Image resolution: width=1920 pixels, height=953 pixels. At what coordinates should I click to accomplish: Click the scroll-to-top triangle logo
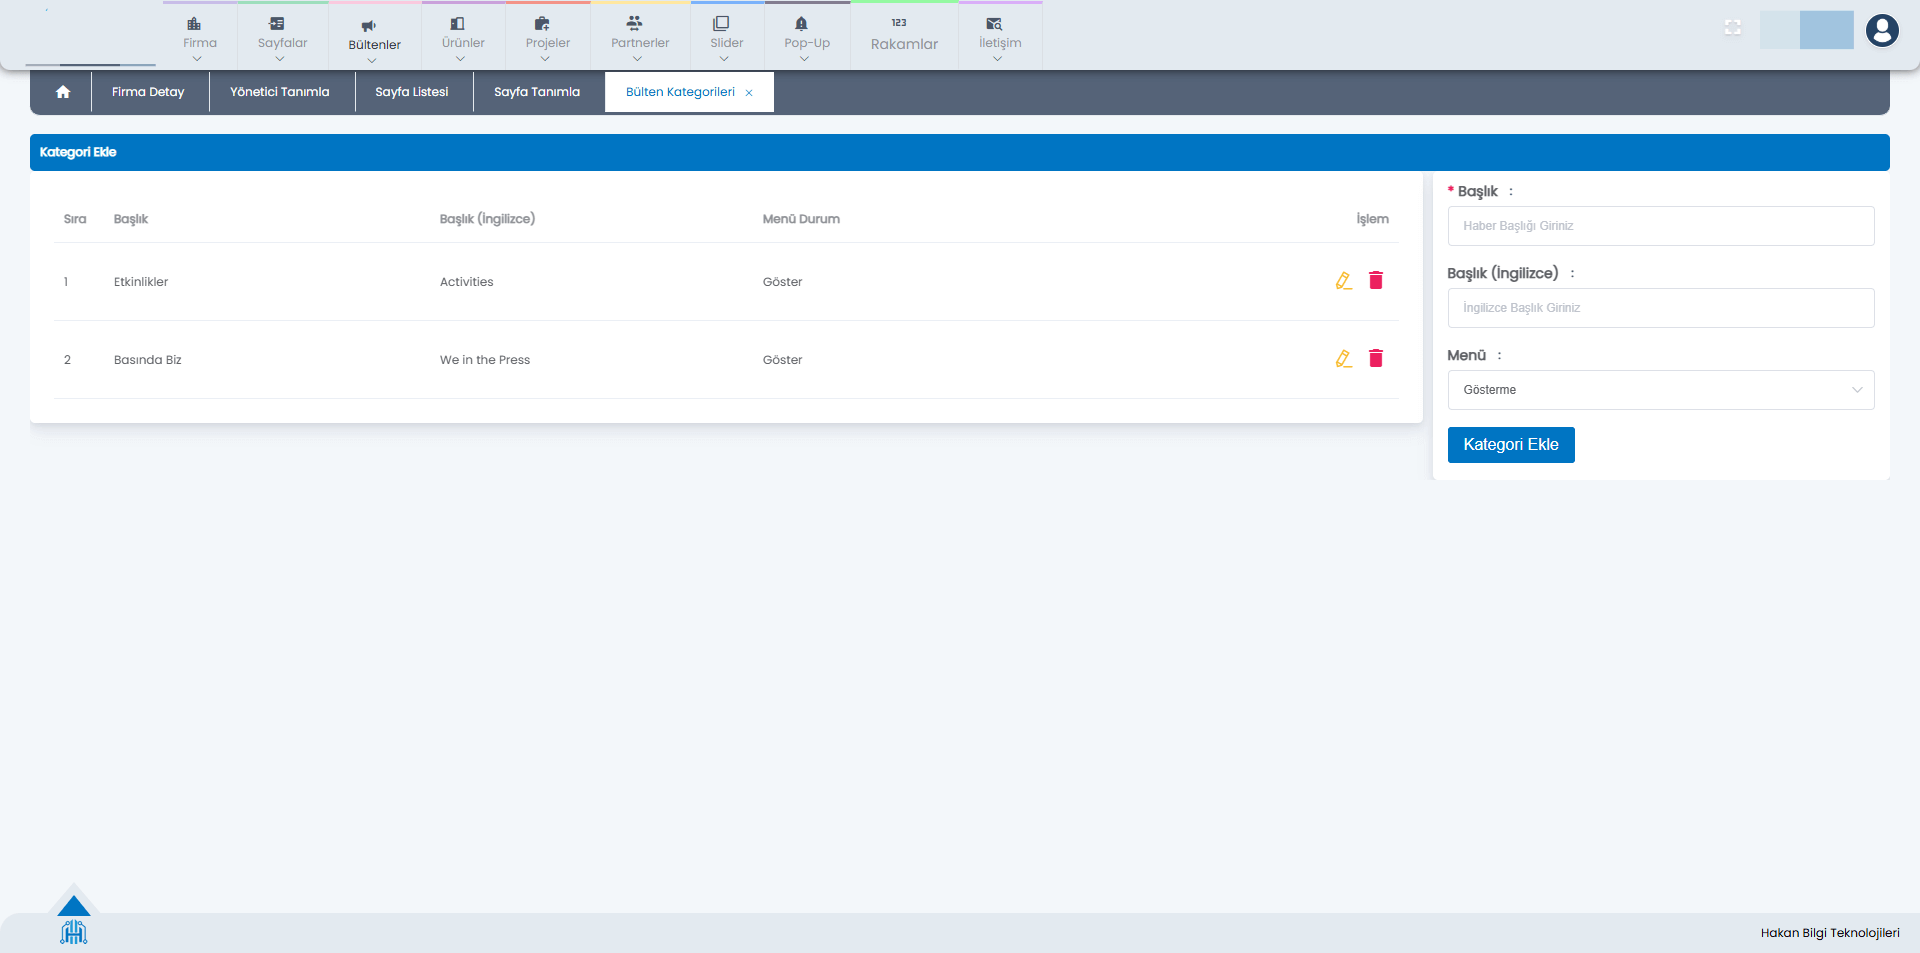73,906
